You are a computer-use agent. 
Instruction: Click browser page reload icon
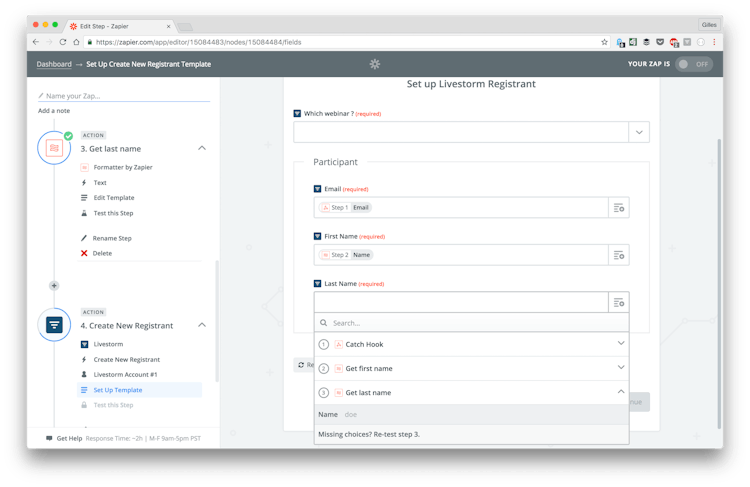point(63,42)
